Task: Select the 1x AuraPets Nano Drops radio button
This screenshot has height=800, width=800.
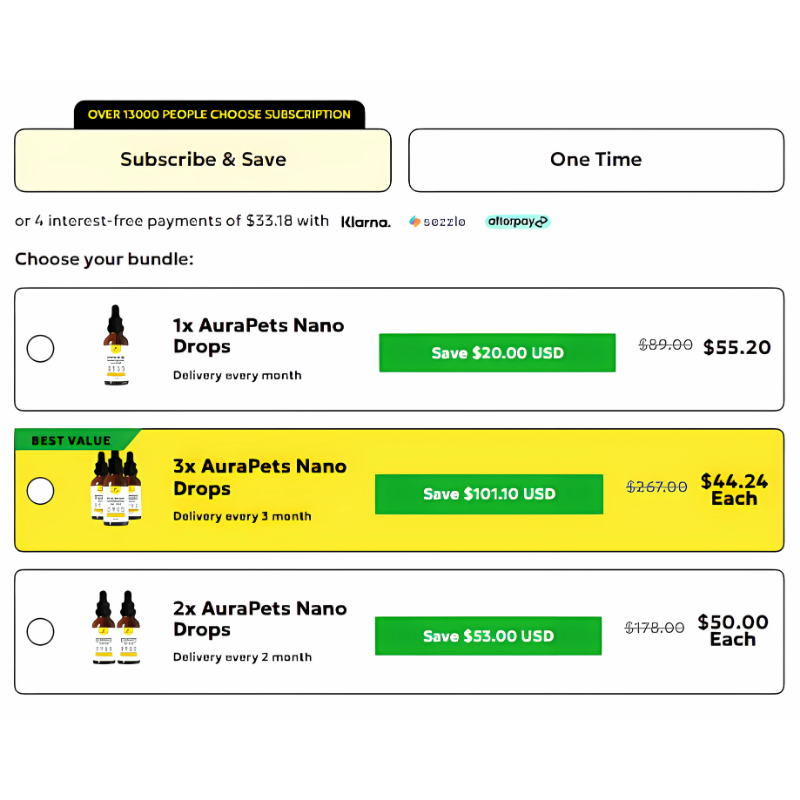Action: (x=41, y=349)
